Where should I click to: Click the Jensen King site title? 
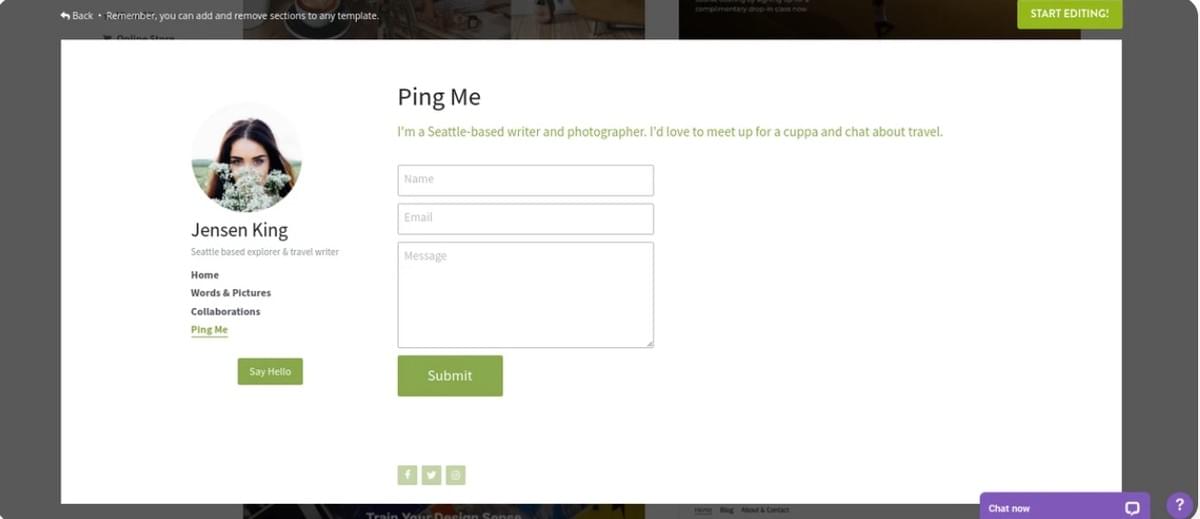(240, 230)
